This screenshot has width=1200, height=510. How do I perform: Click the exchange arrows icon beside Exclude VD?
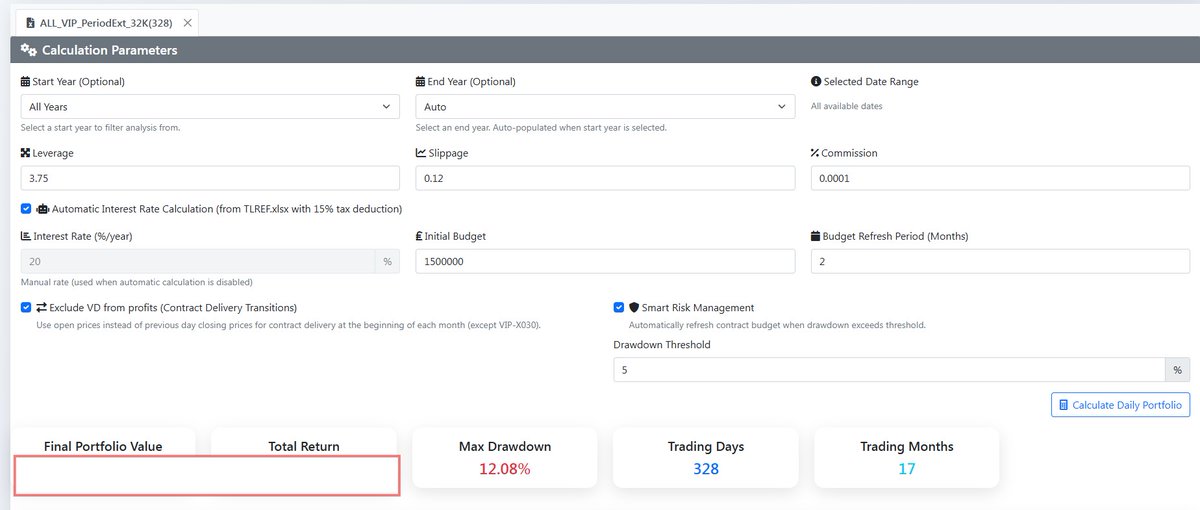pos(42,308)
